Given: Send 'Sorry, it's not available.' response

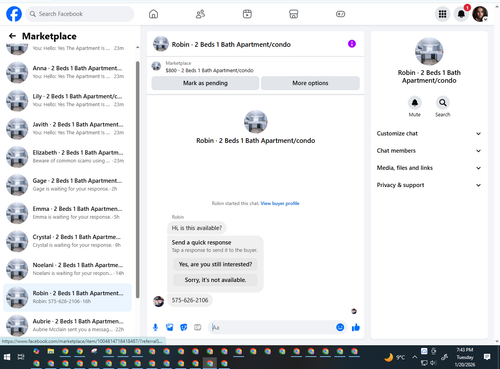Looking at the screenshot, I should tap(215, 280).
